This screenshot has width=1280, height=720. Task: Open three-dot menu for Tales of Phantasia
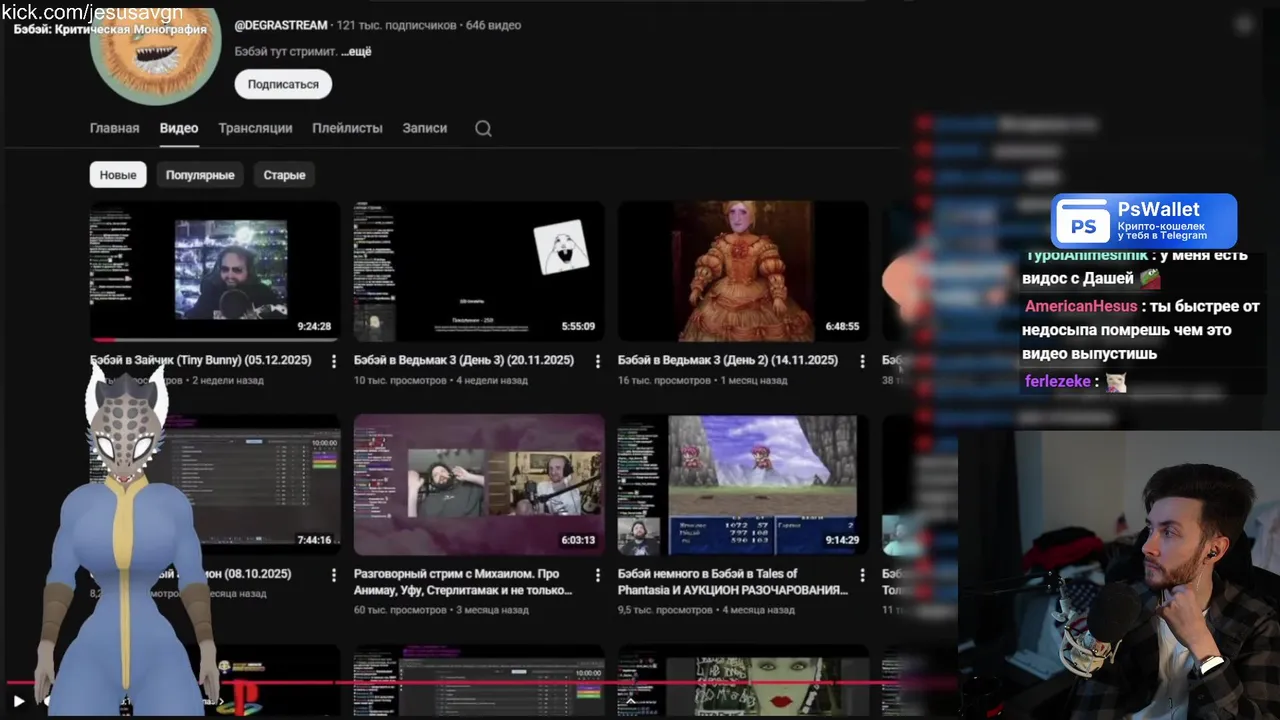point(862,575)
